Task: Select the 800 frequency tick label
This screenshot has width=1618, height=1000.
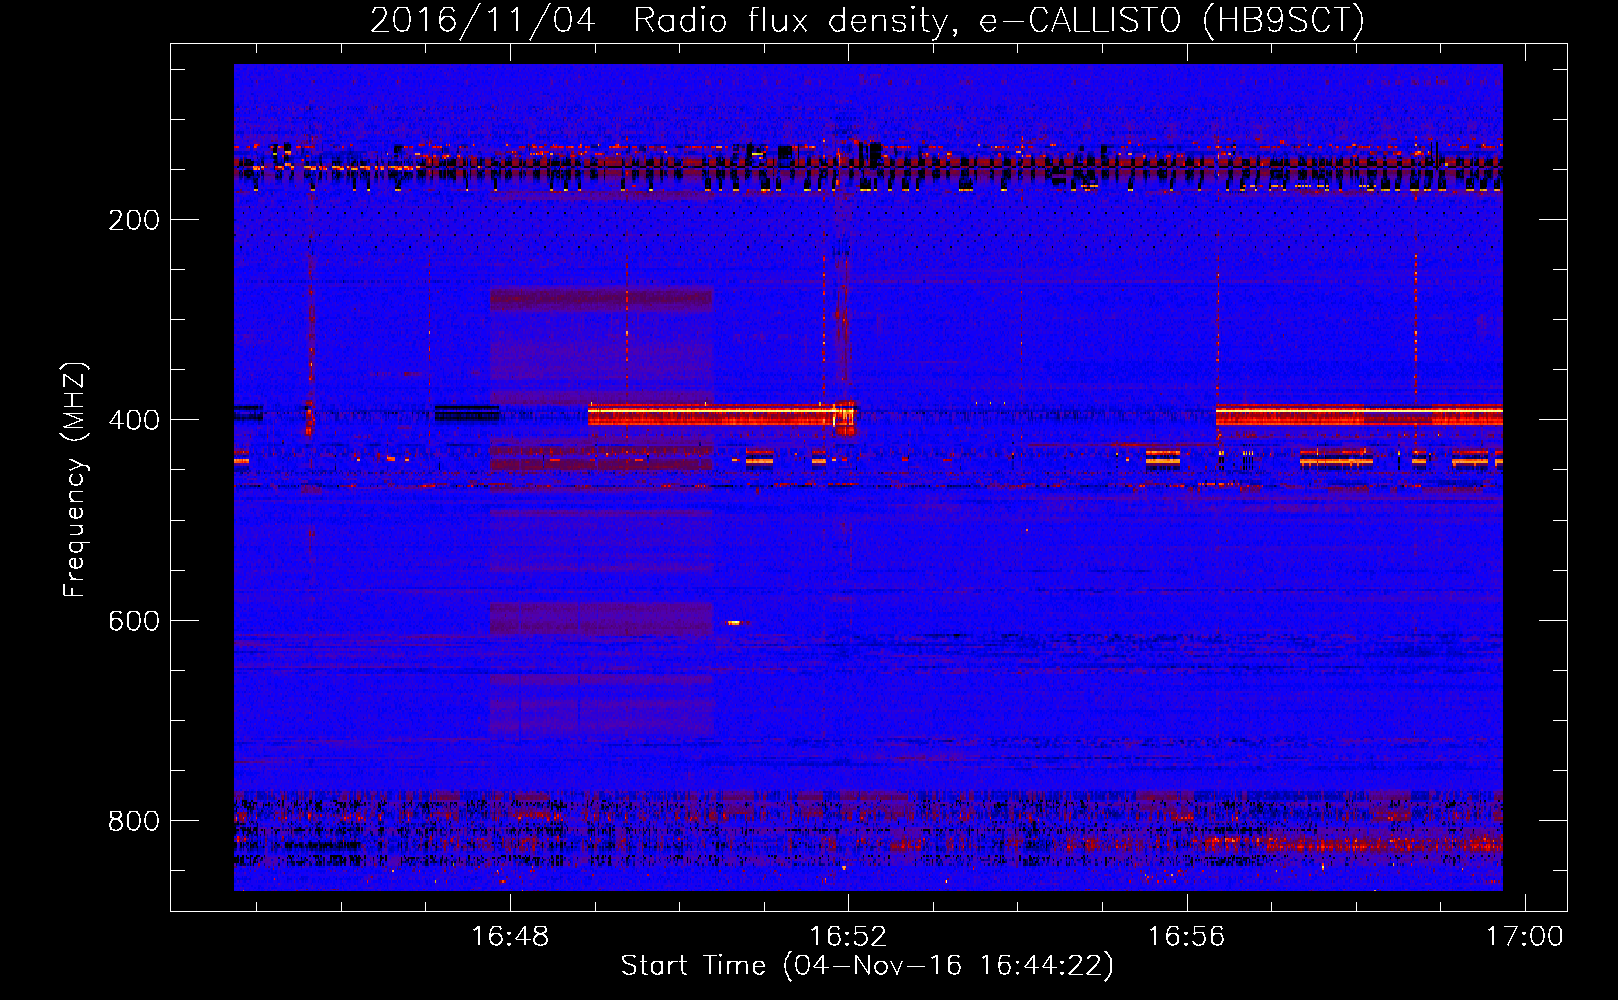Action: pyautogui.click(x=134, y=821)
